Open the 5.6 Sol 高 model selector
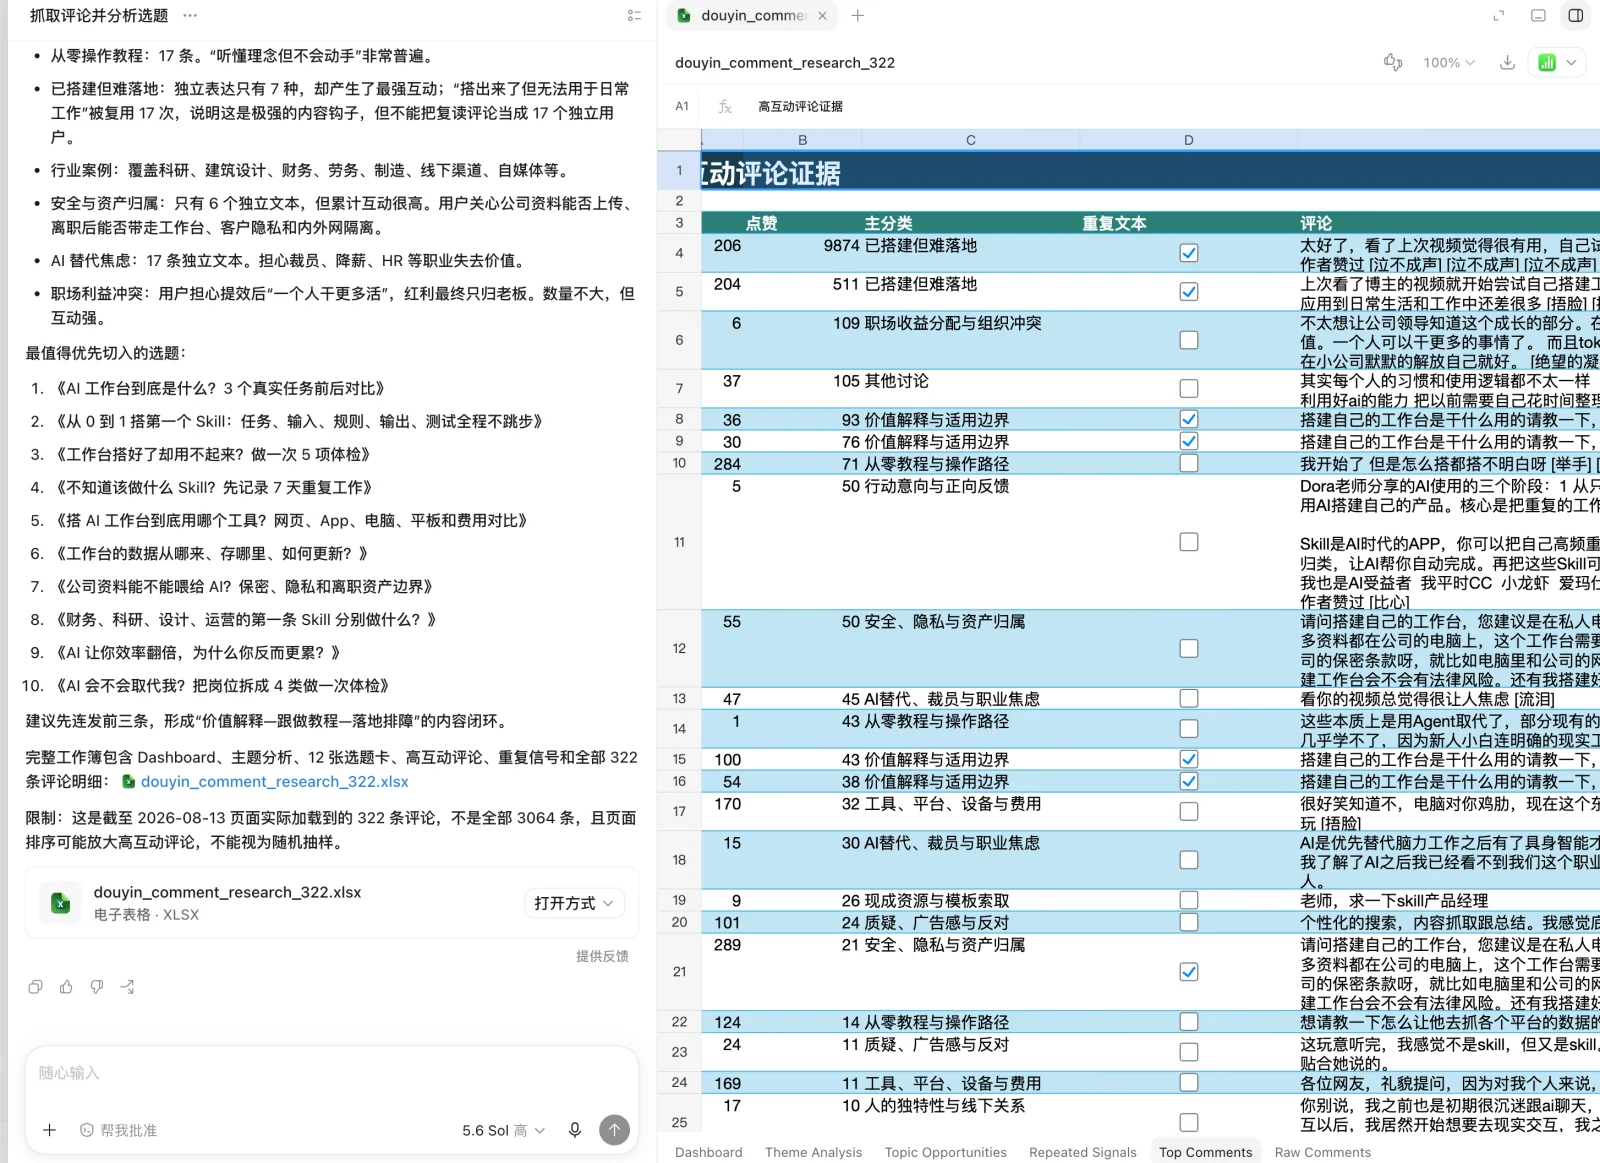Viewport: 1600px width, 1163px height. point(503,1130)
